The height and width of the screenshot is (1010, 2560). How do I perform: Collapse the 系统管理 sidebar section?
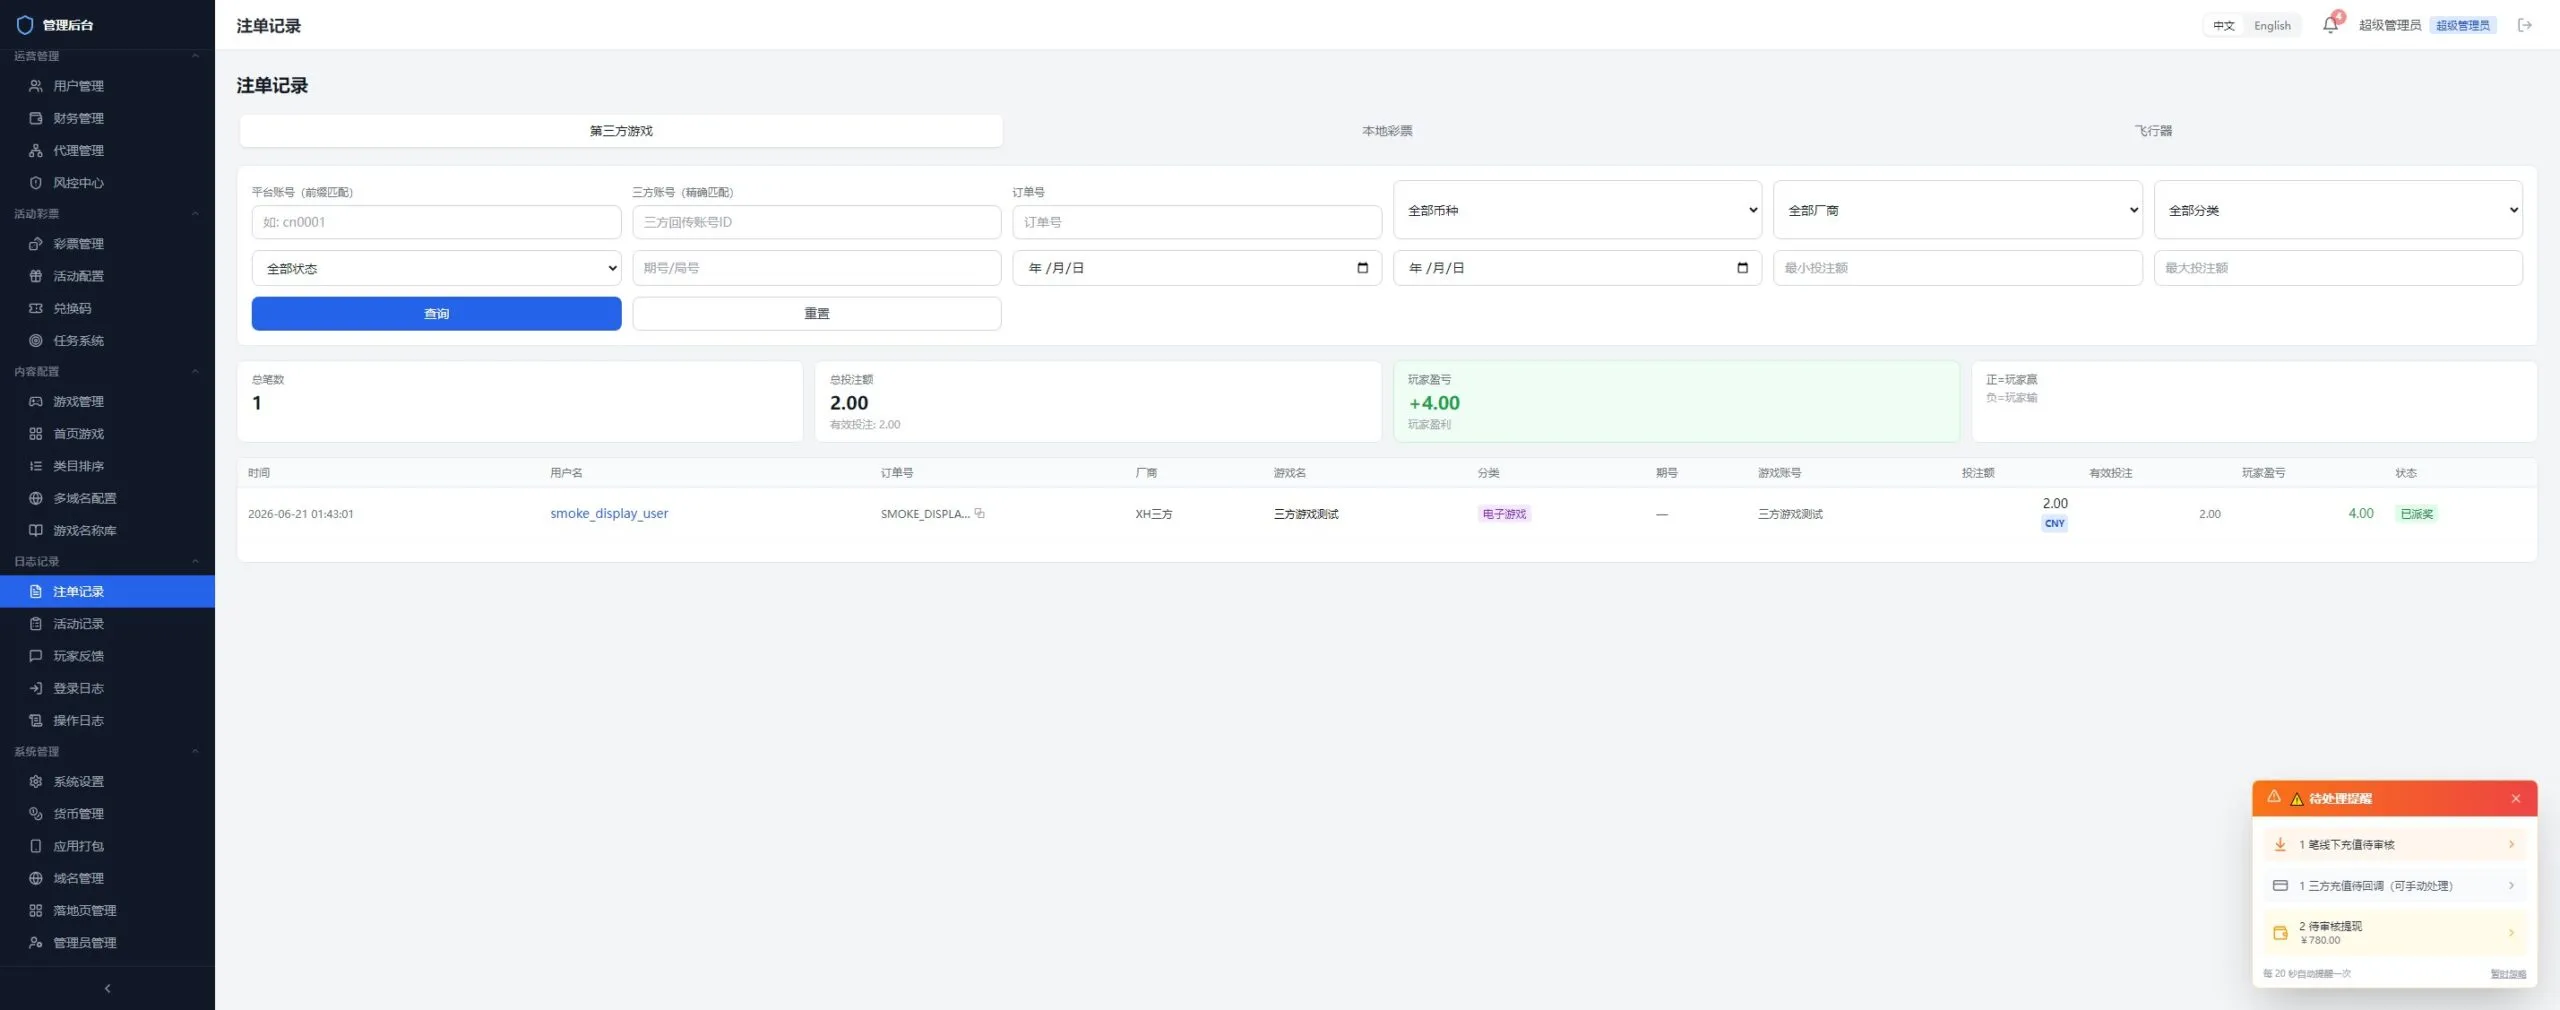107,751
